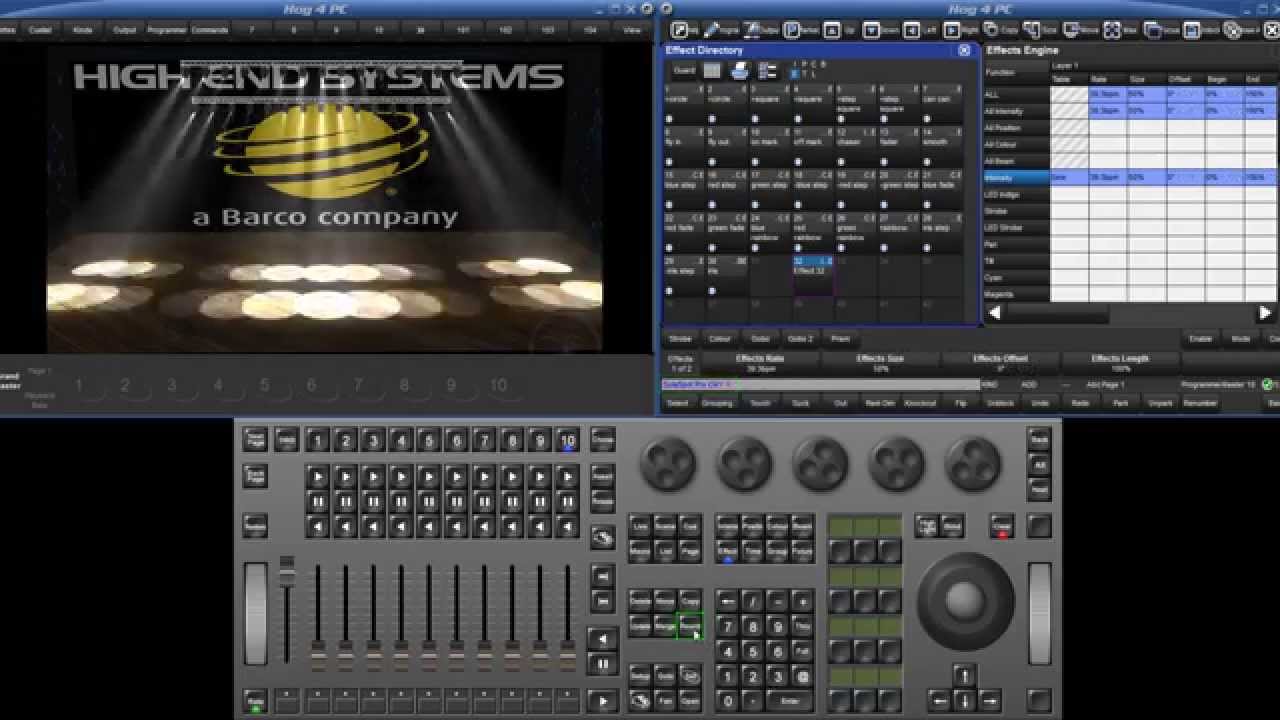Click the Copy window toolbar icon
The height and width of the screenshot is (720, 1280).
[x=1001, y=31]
